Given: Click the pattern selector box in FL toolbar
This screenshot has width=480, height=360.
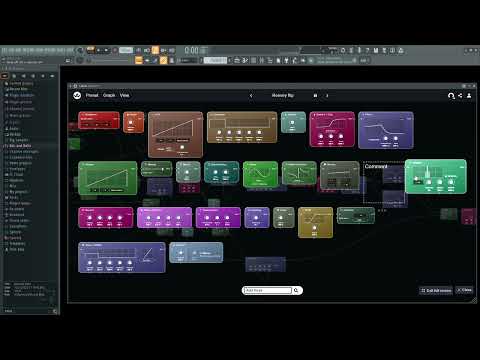Looking at the screenshot, I should pos(215,60).
